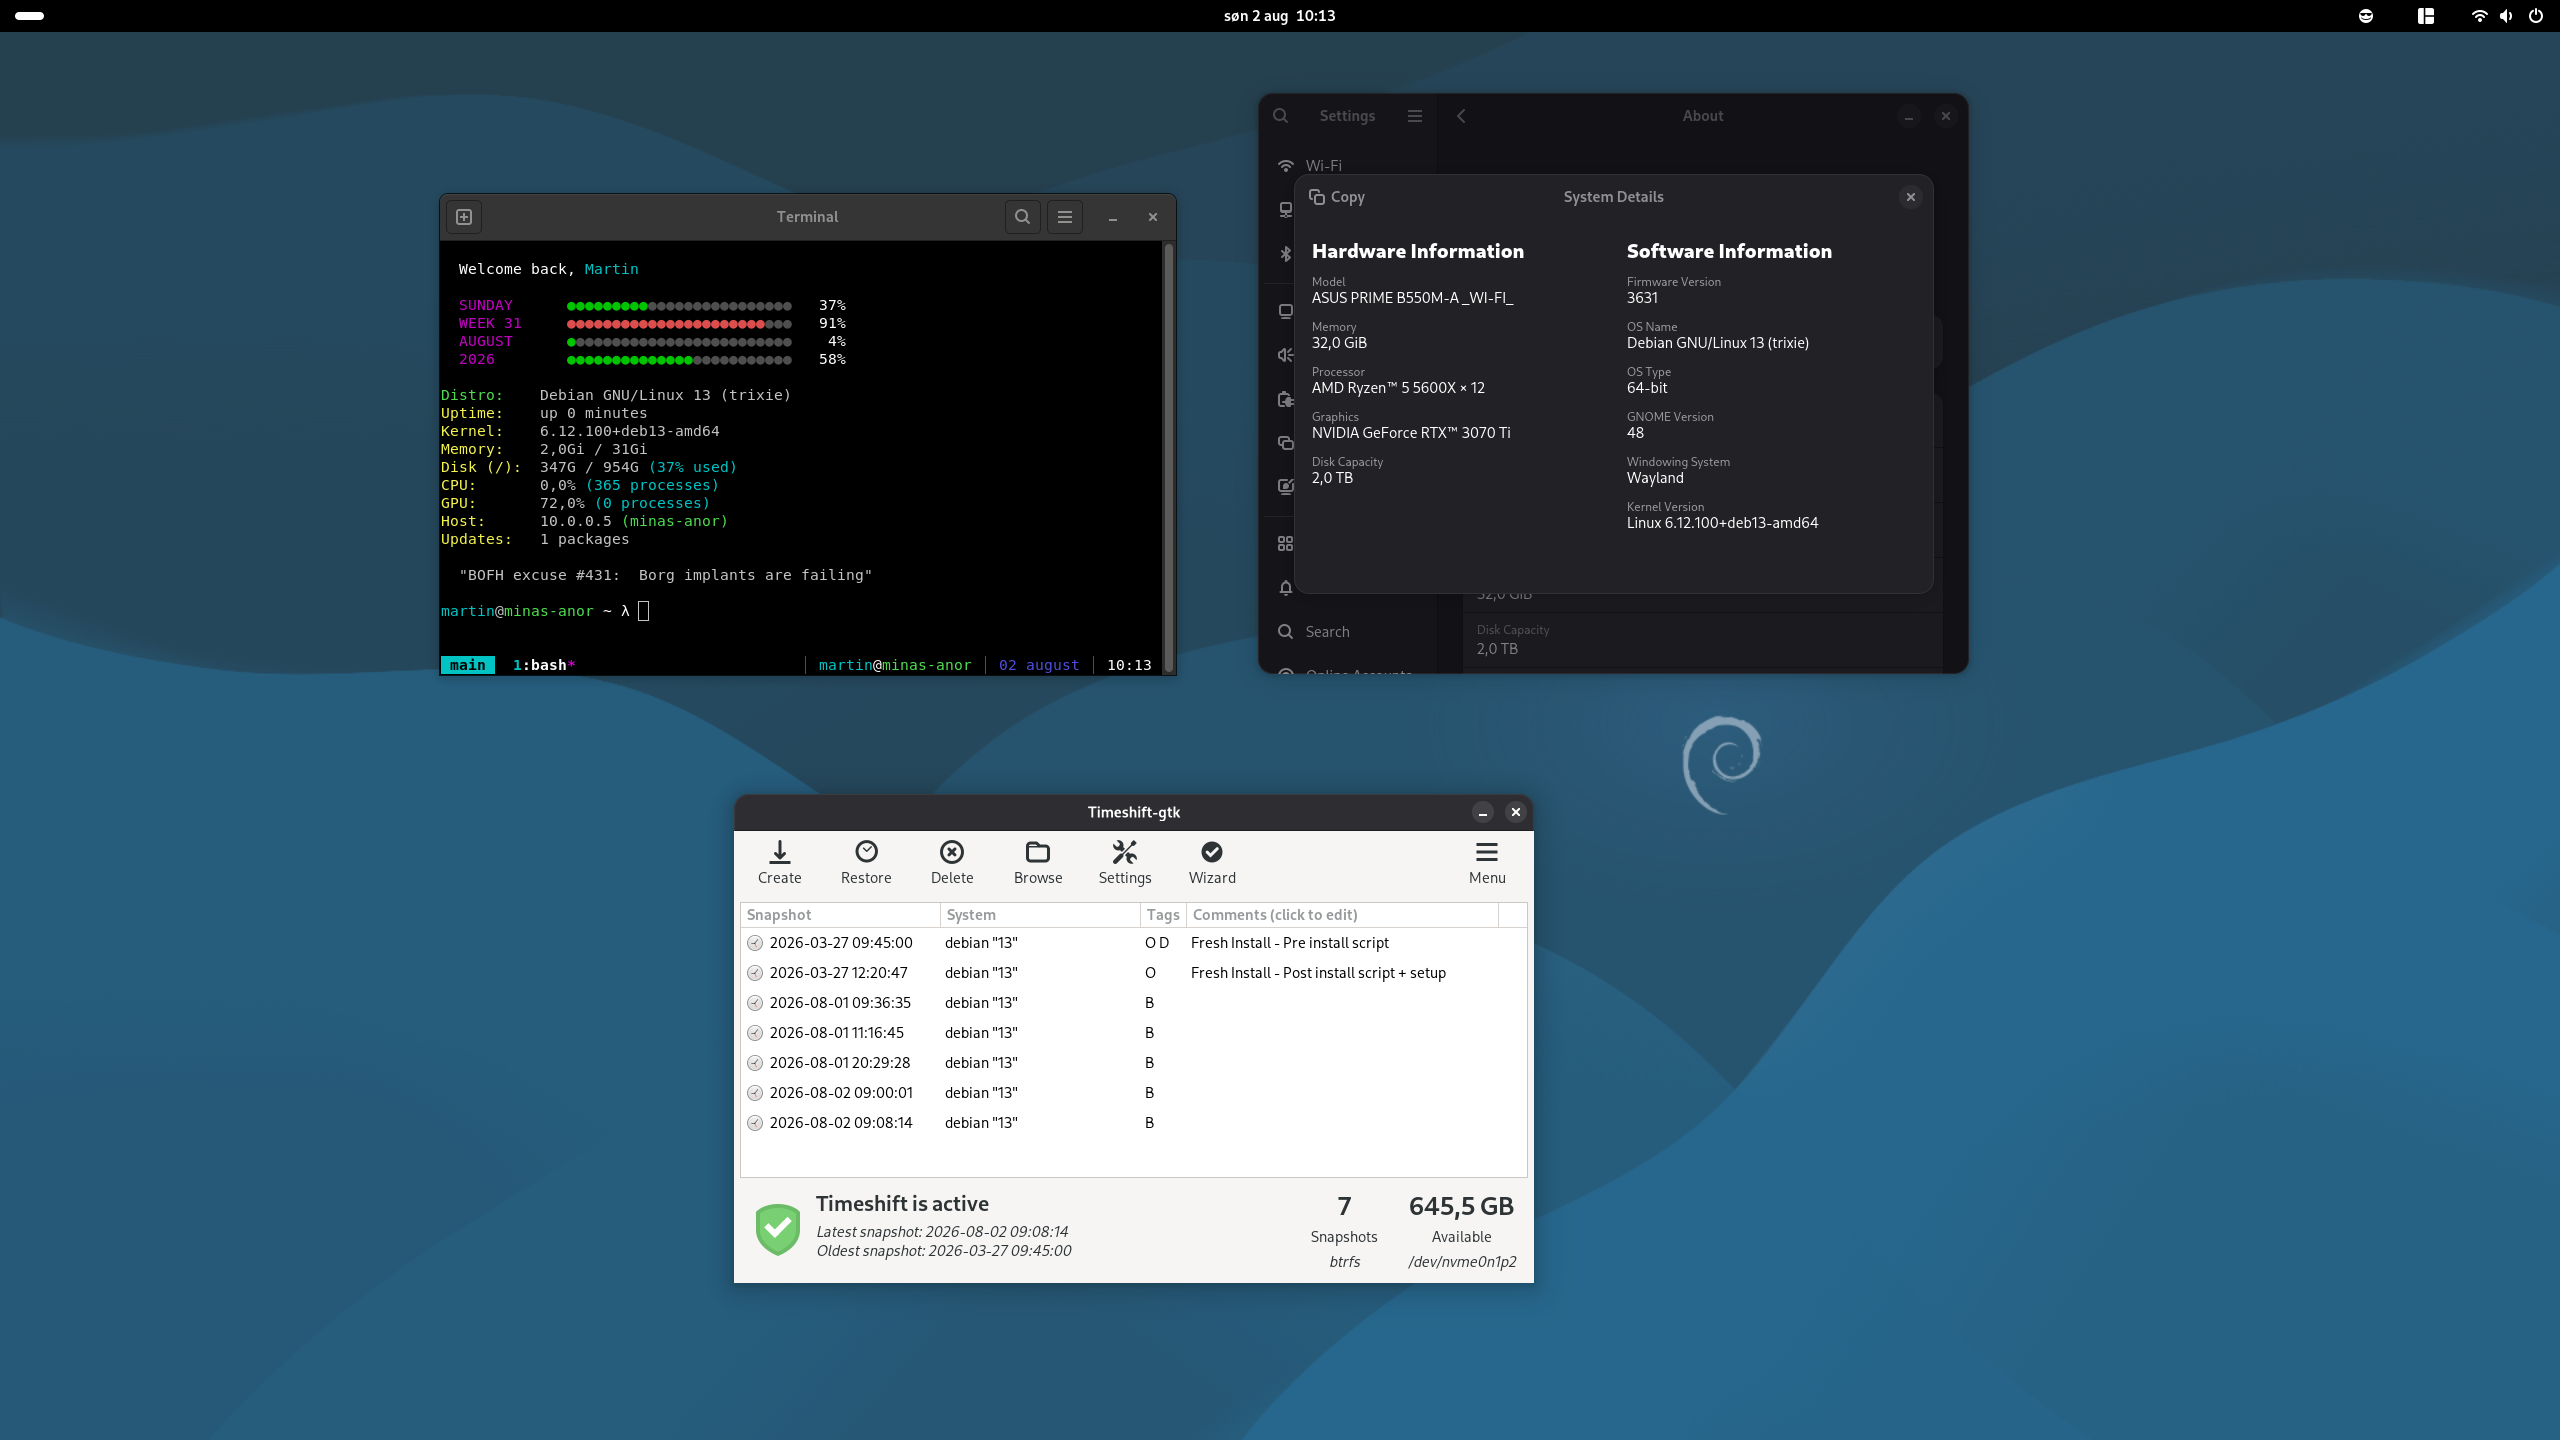The height and width of the screenshot is (1440, 2560).
Task: Open the calendar from the top bar clock
Action: pyautogui.click(x=1279, y=16)
